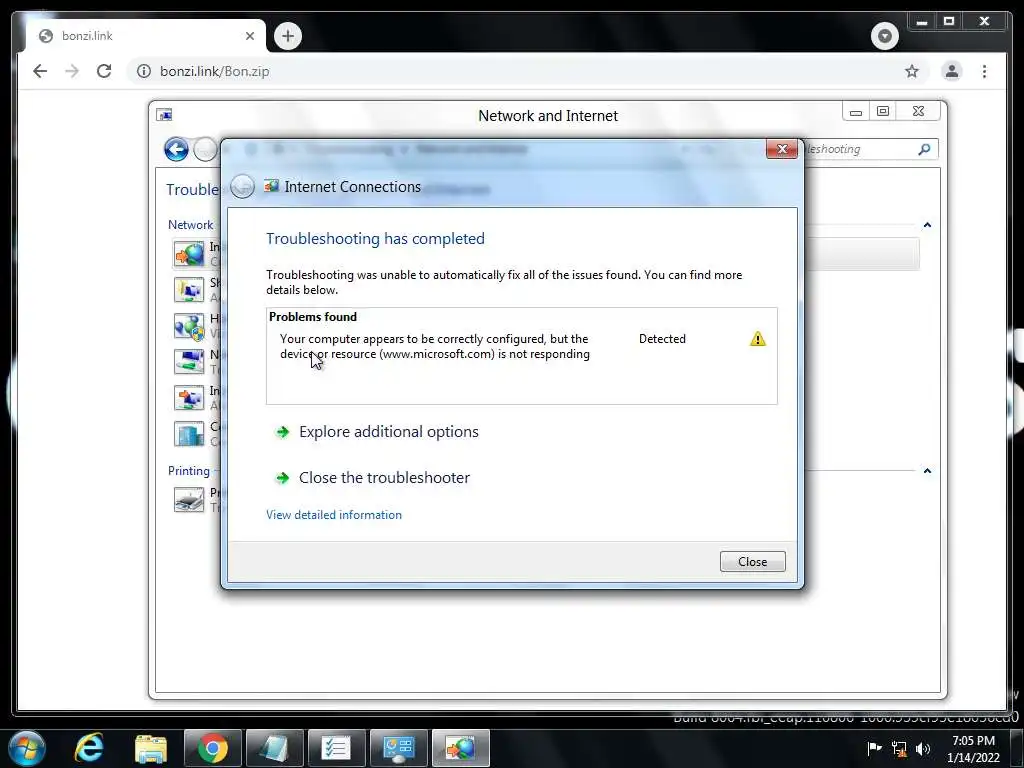Collapse the Network section chevron
The image size is (1024, 768).
(x=927, y=225)
